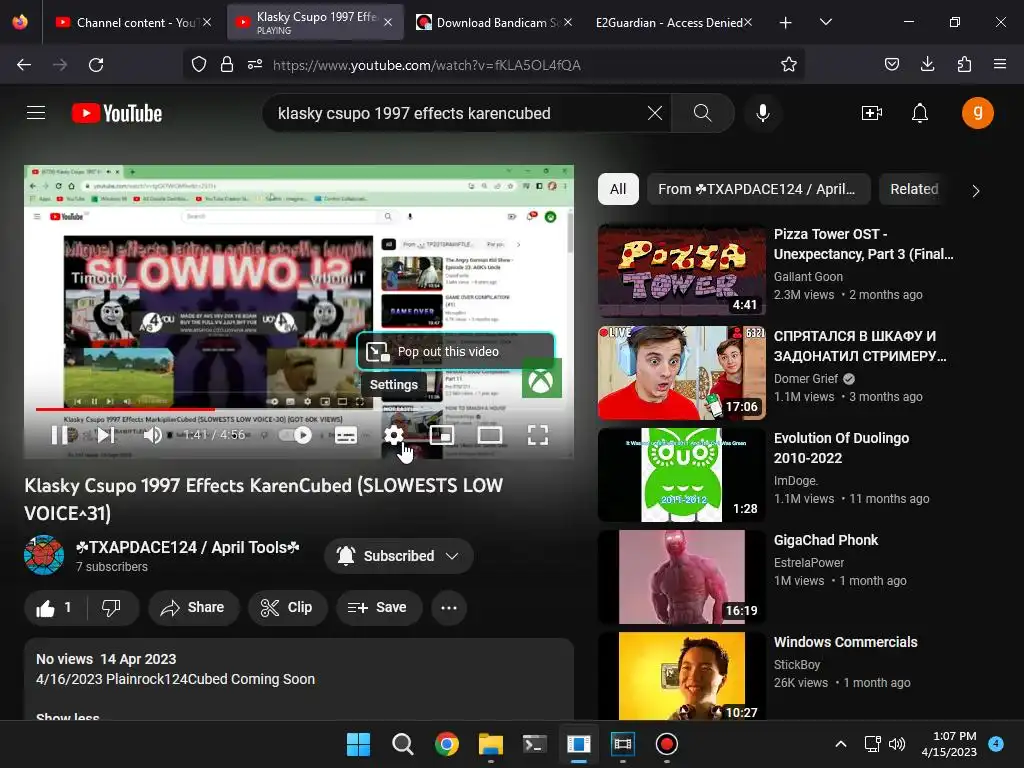Open Firefox downloads panel

(x=927, y=65)
